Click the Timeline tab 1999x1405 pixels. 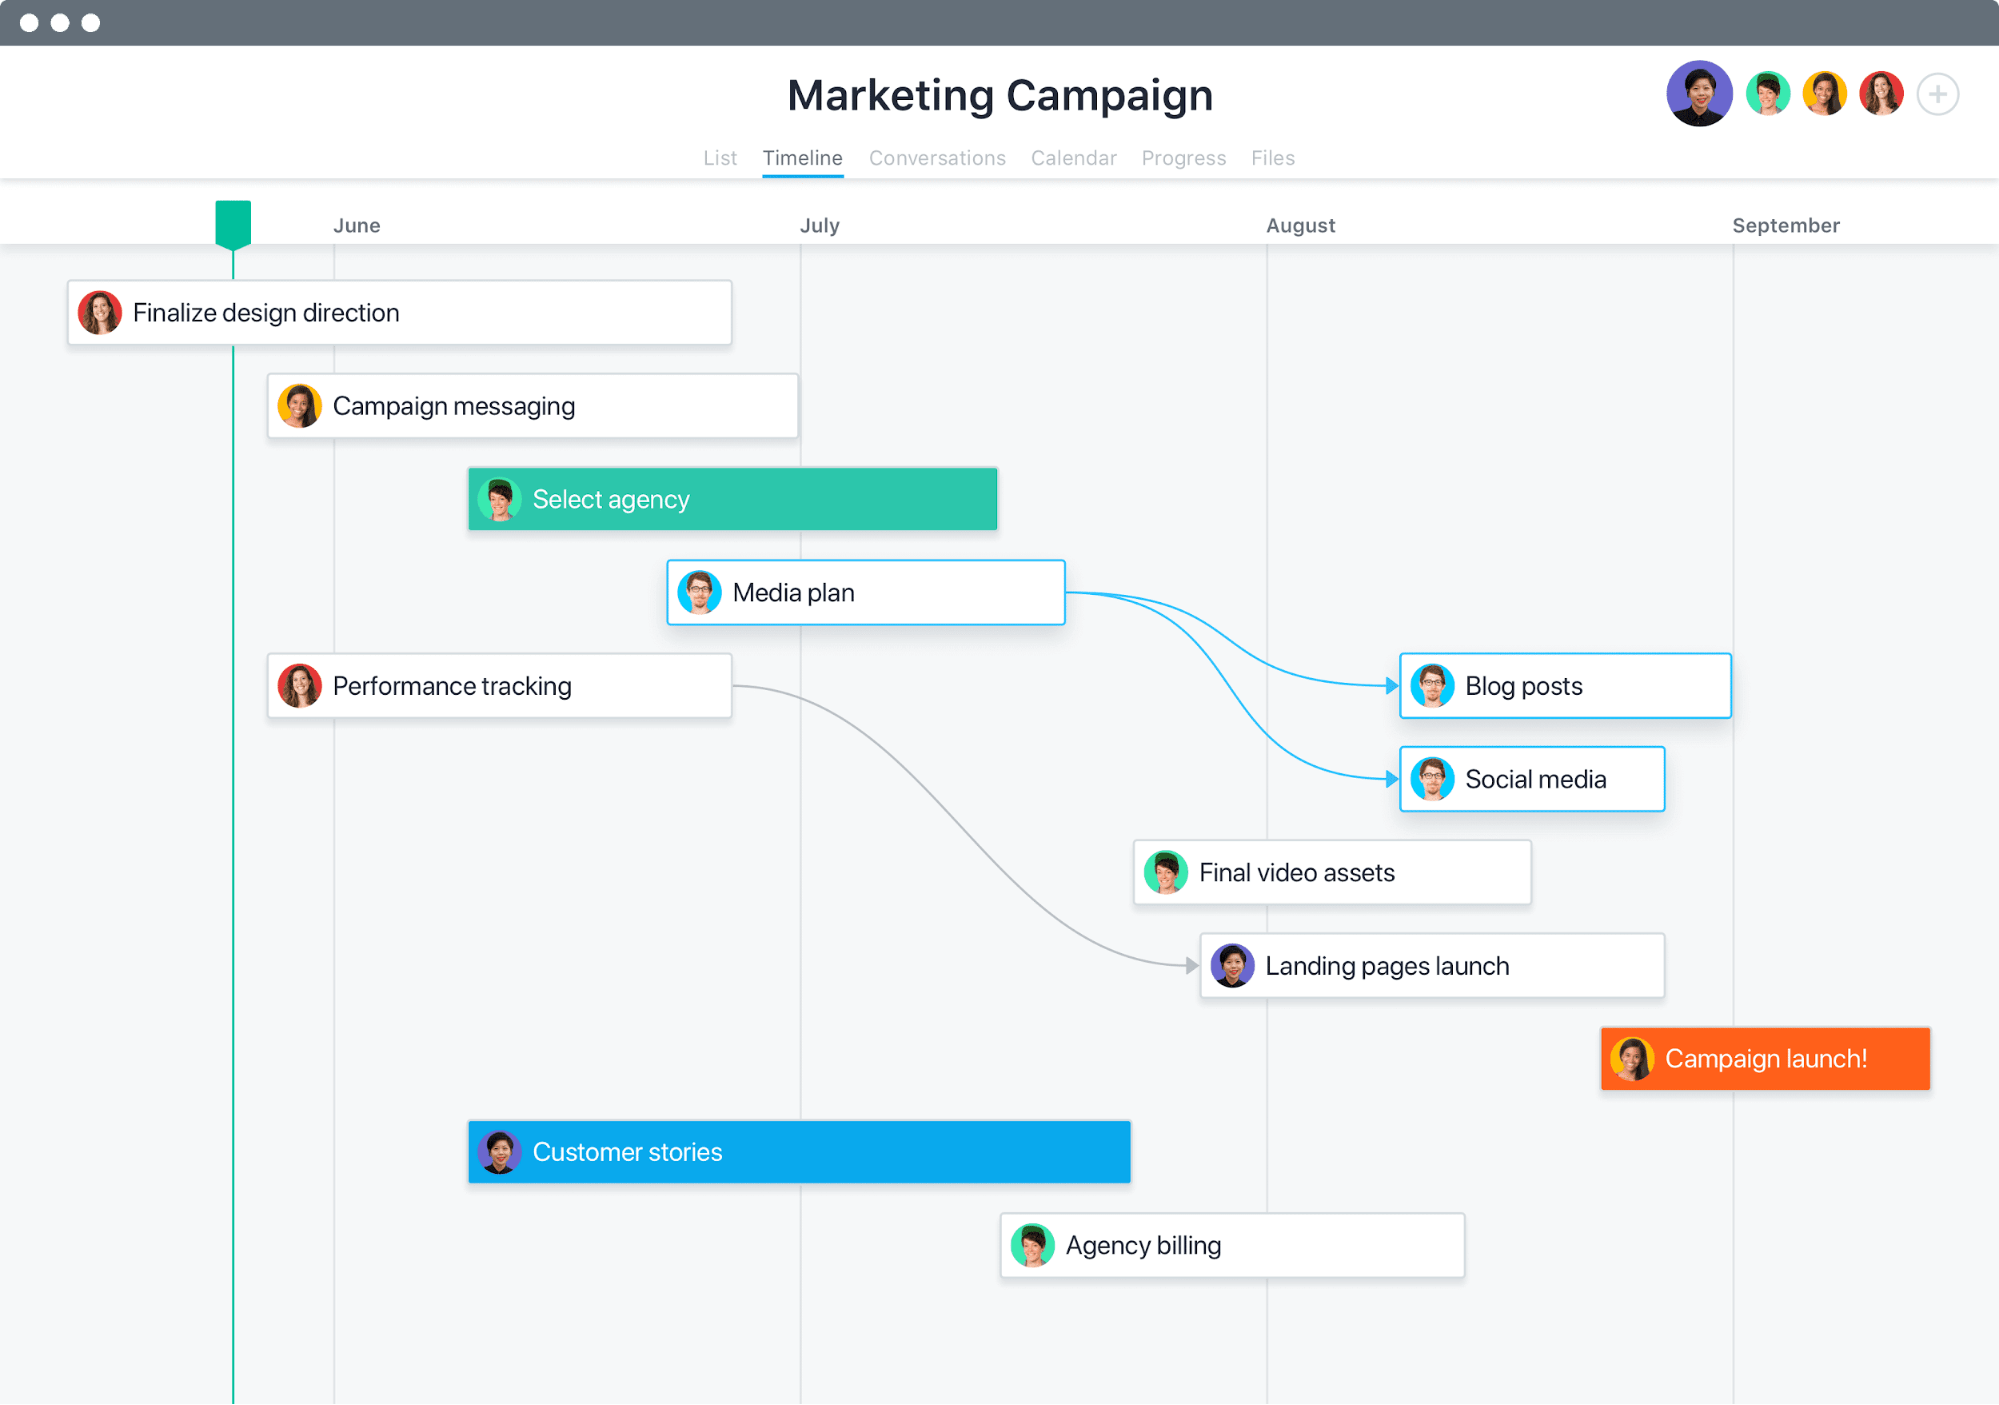(801, 157)
